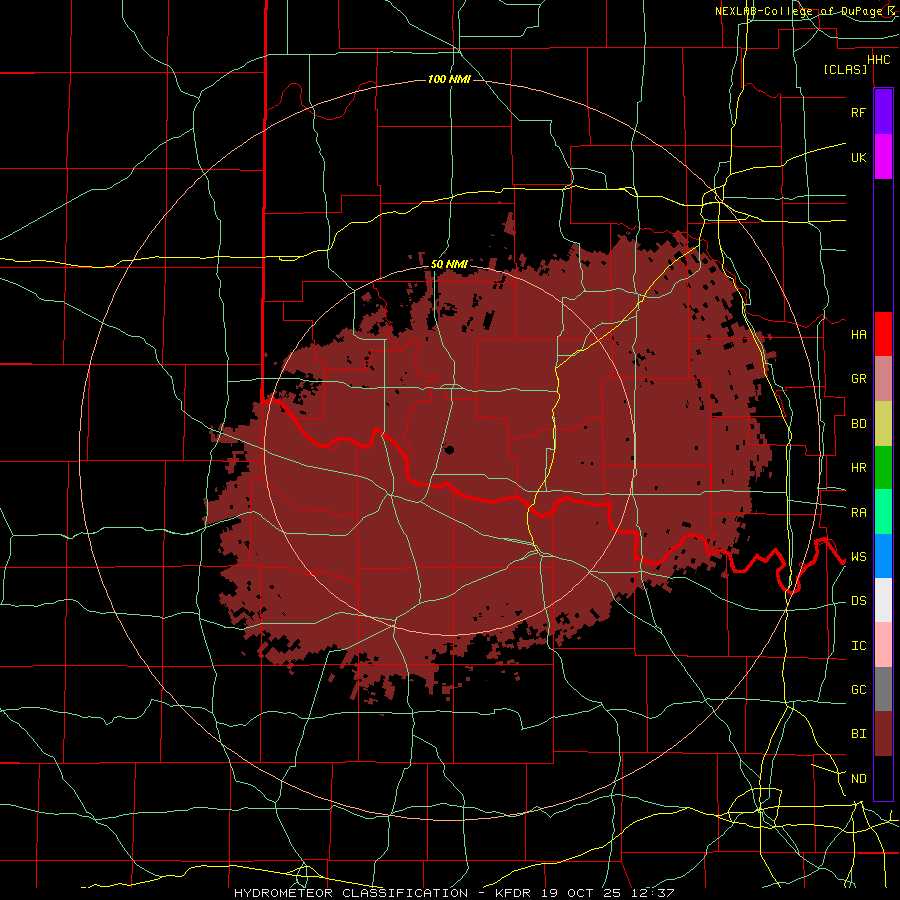Click the BI legend label
This screenshot has width=900, height=900.
point(858,734)
